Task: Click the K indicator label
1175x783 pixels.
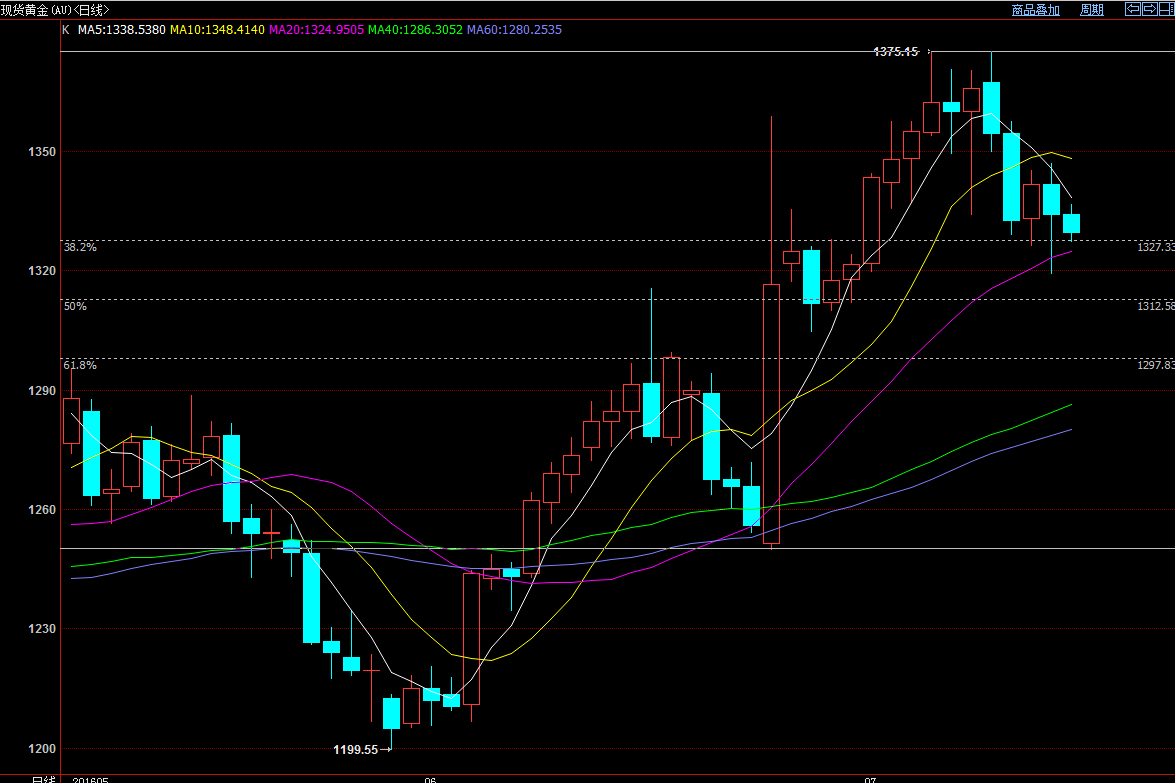Action: pos(66,30)
